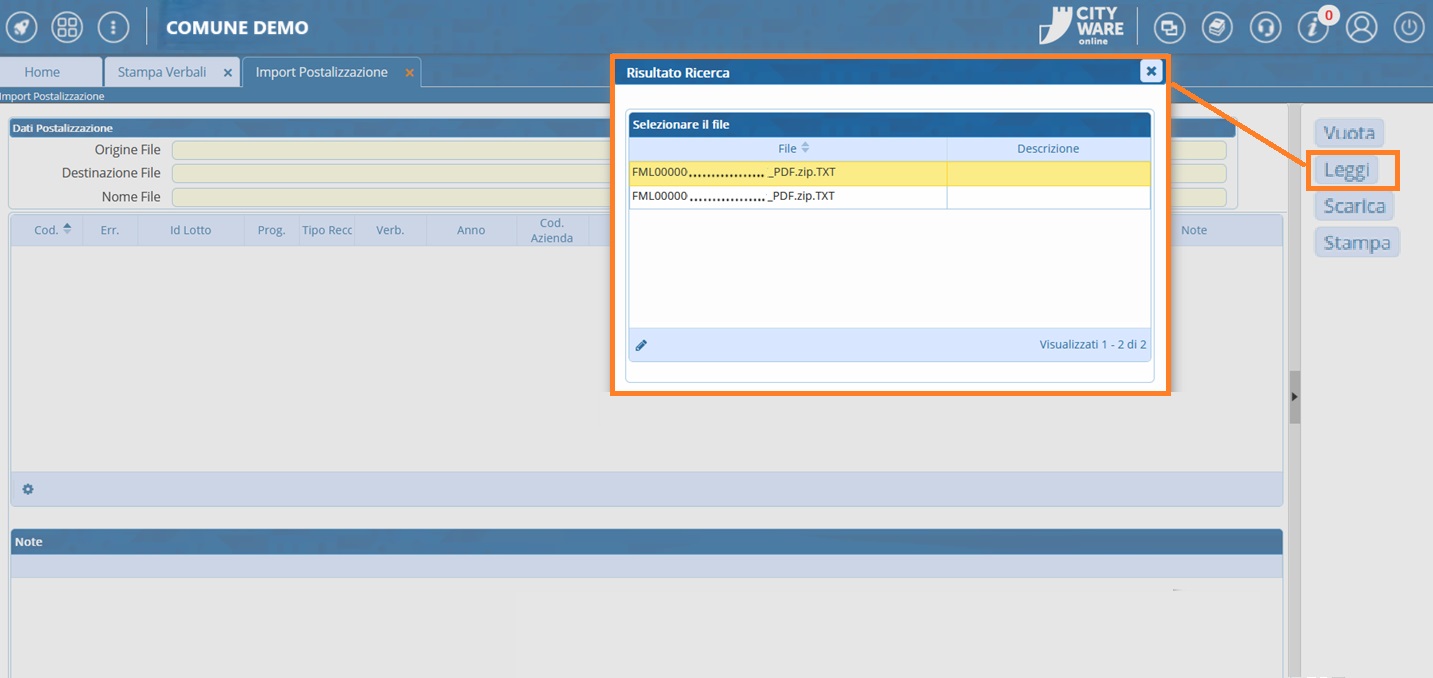Click the power logout icon
The image size is (1433, 678).
tap(1409, 28)
